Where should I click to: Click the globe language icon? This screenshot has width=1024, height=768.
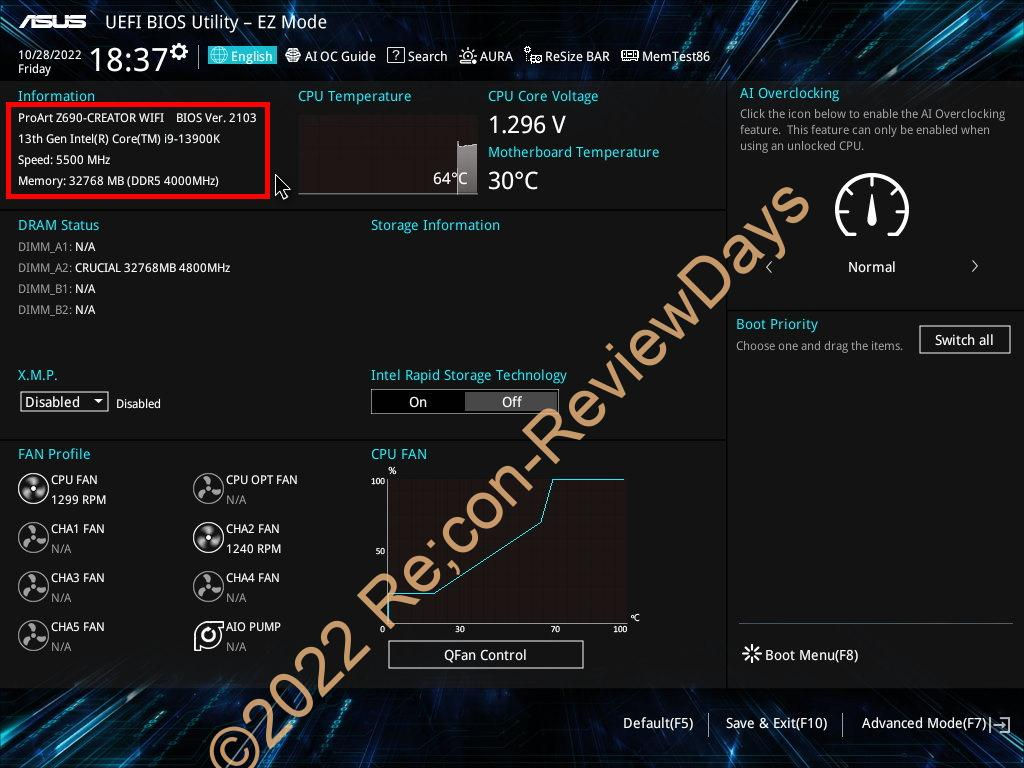tap(219, 56)
